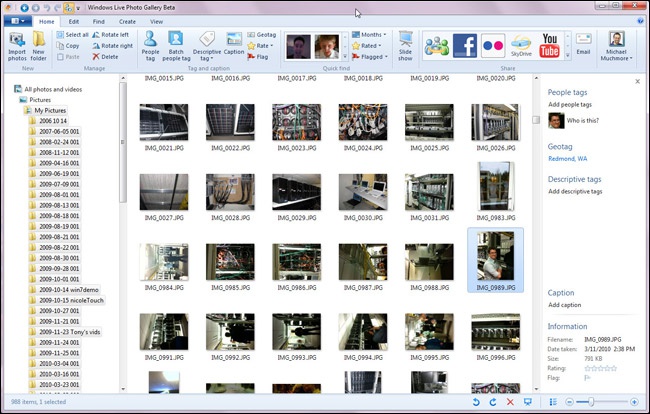Expand the Share services gallery
This screenshot has height=414, width=650.
pyautogui.click(x=568, y=55)
